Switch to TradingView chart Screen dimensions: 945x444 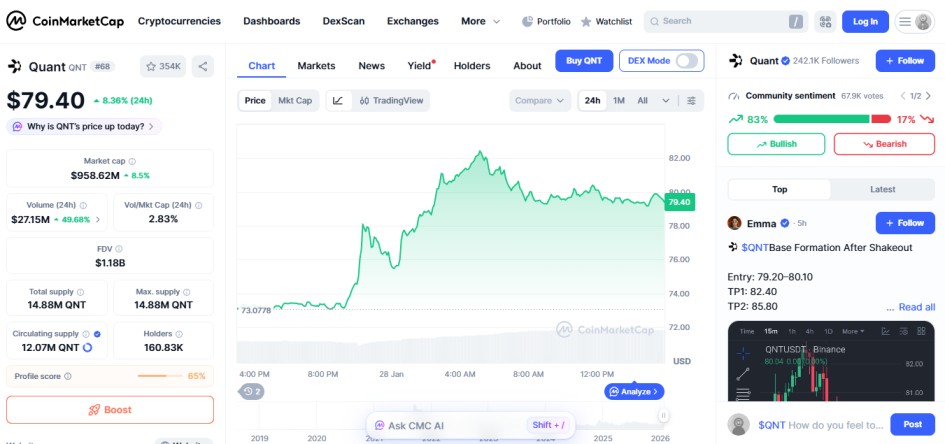pos(391,101)
